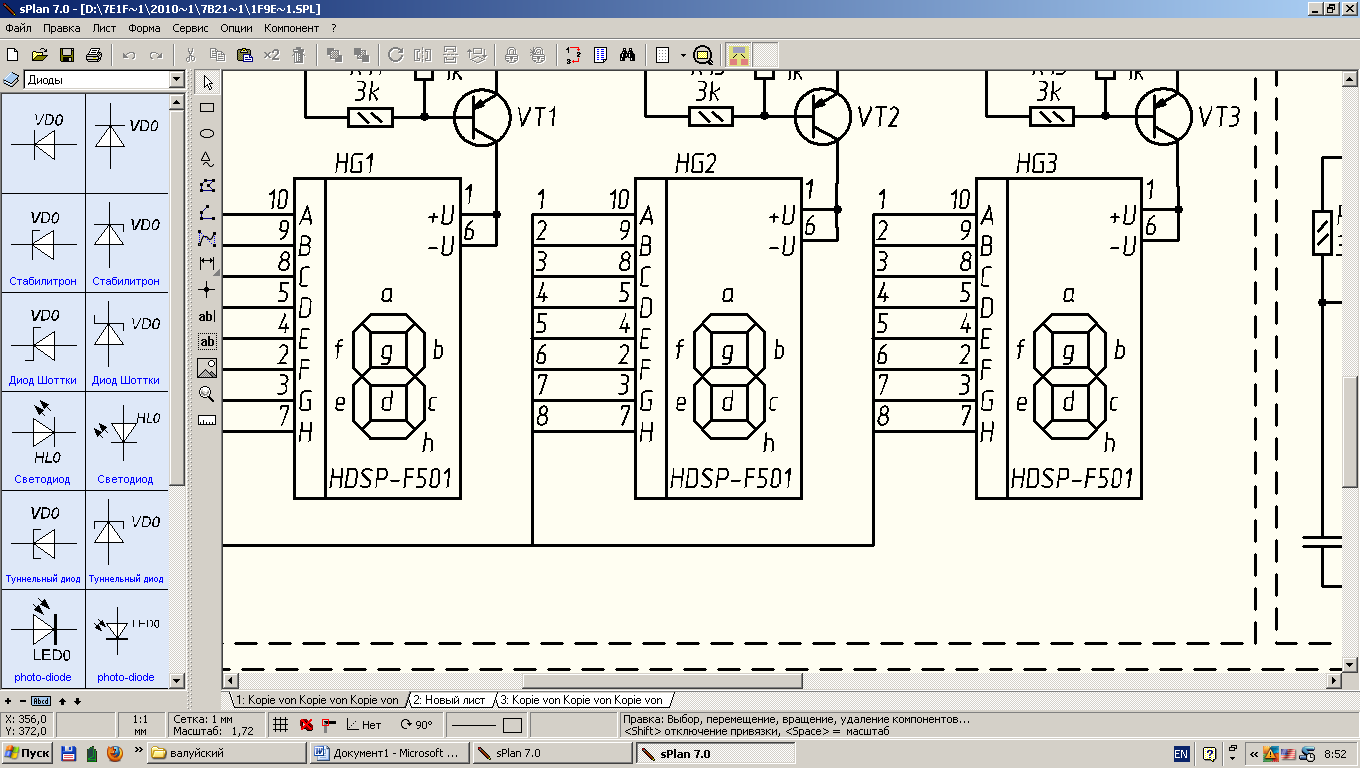This screenshot has height=768, width=1360.
Task: Click the Firefox quick launch icon
Action: (114, 753)
